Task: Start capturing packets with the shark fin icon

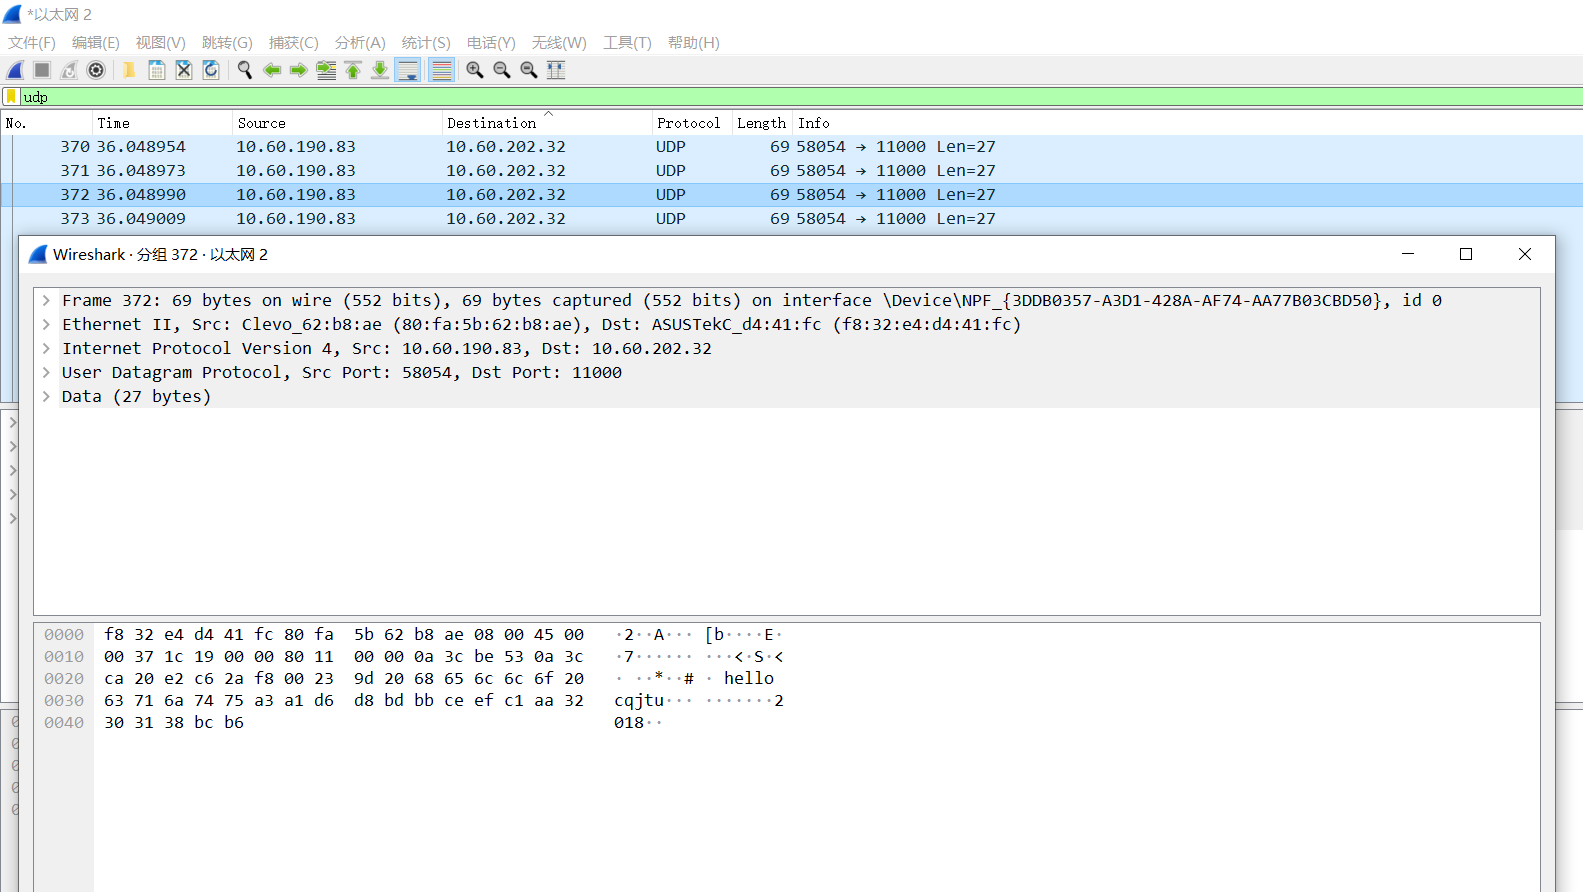Action: [x=15, y=70]
